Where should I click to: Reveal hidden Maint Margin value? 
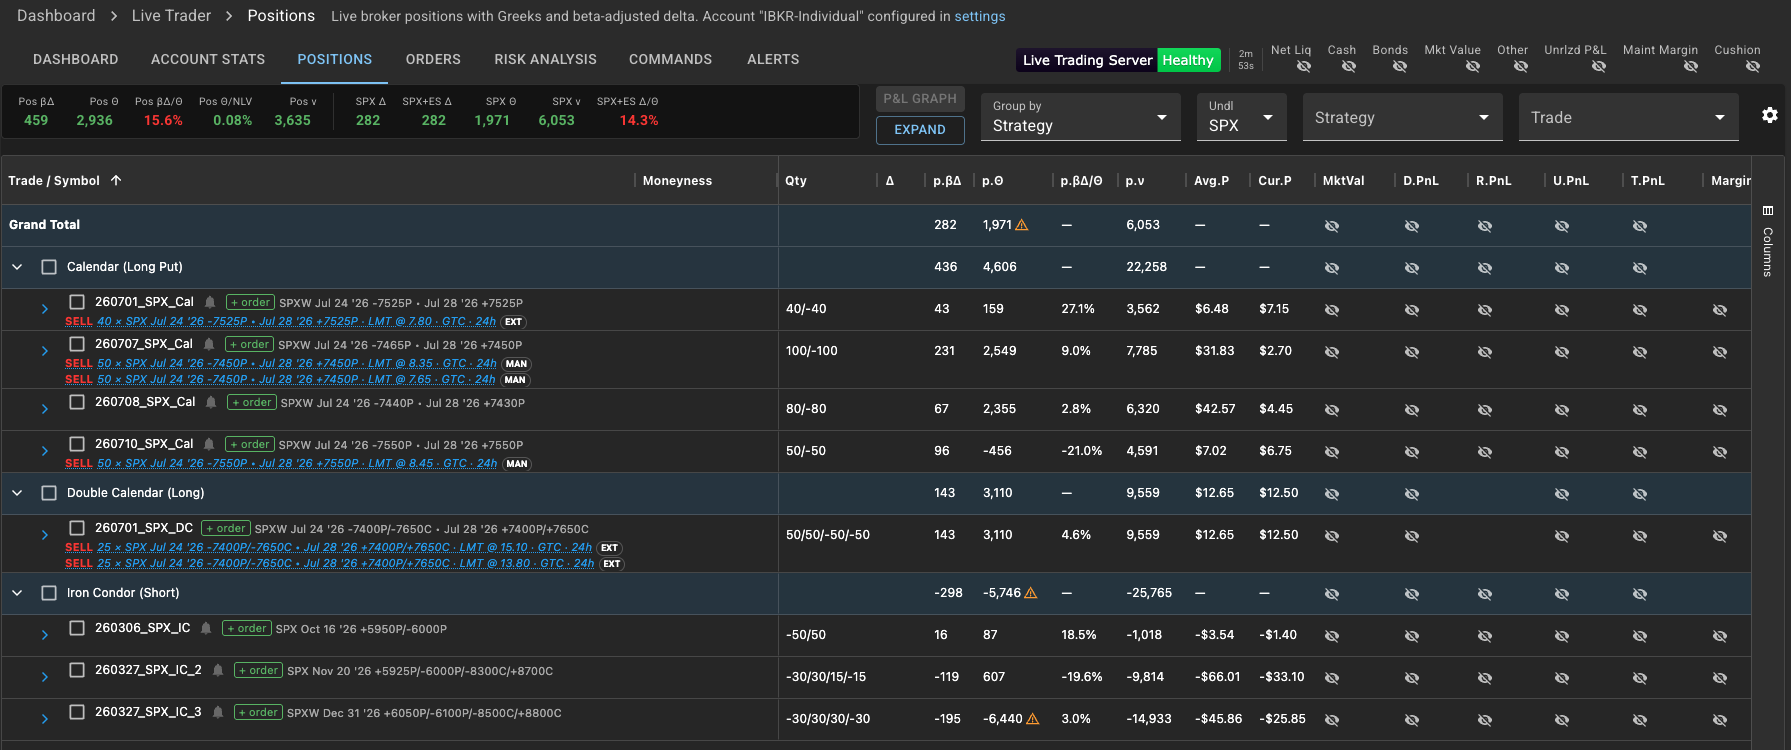click(1691, 67)
